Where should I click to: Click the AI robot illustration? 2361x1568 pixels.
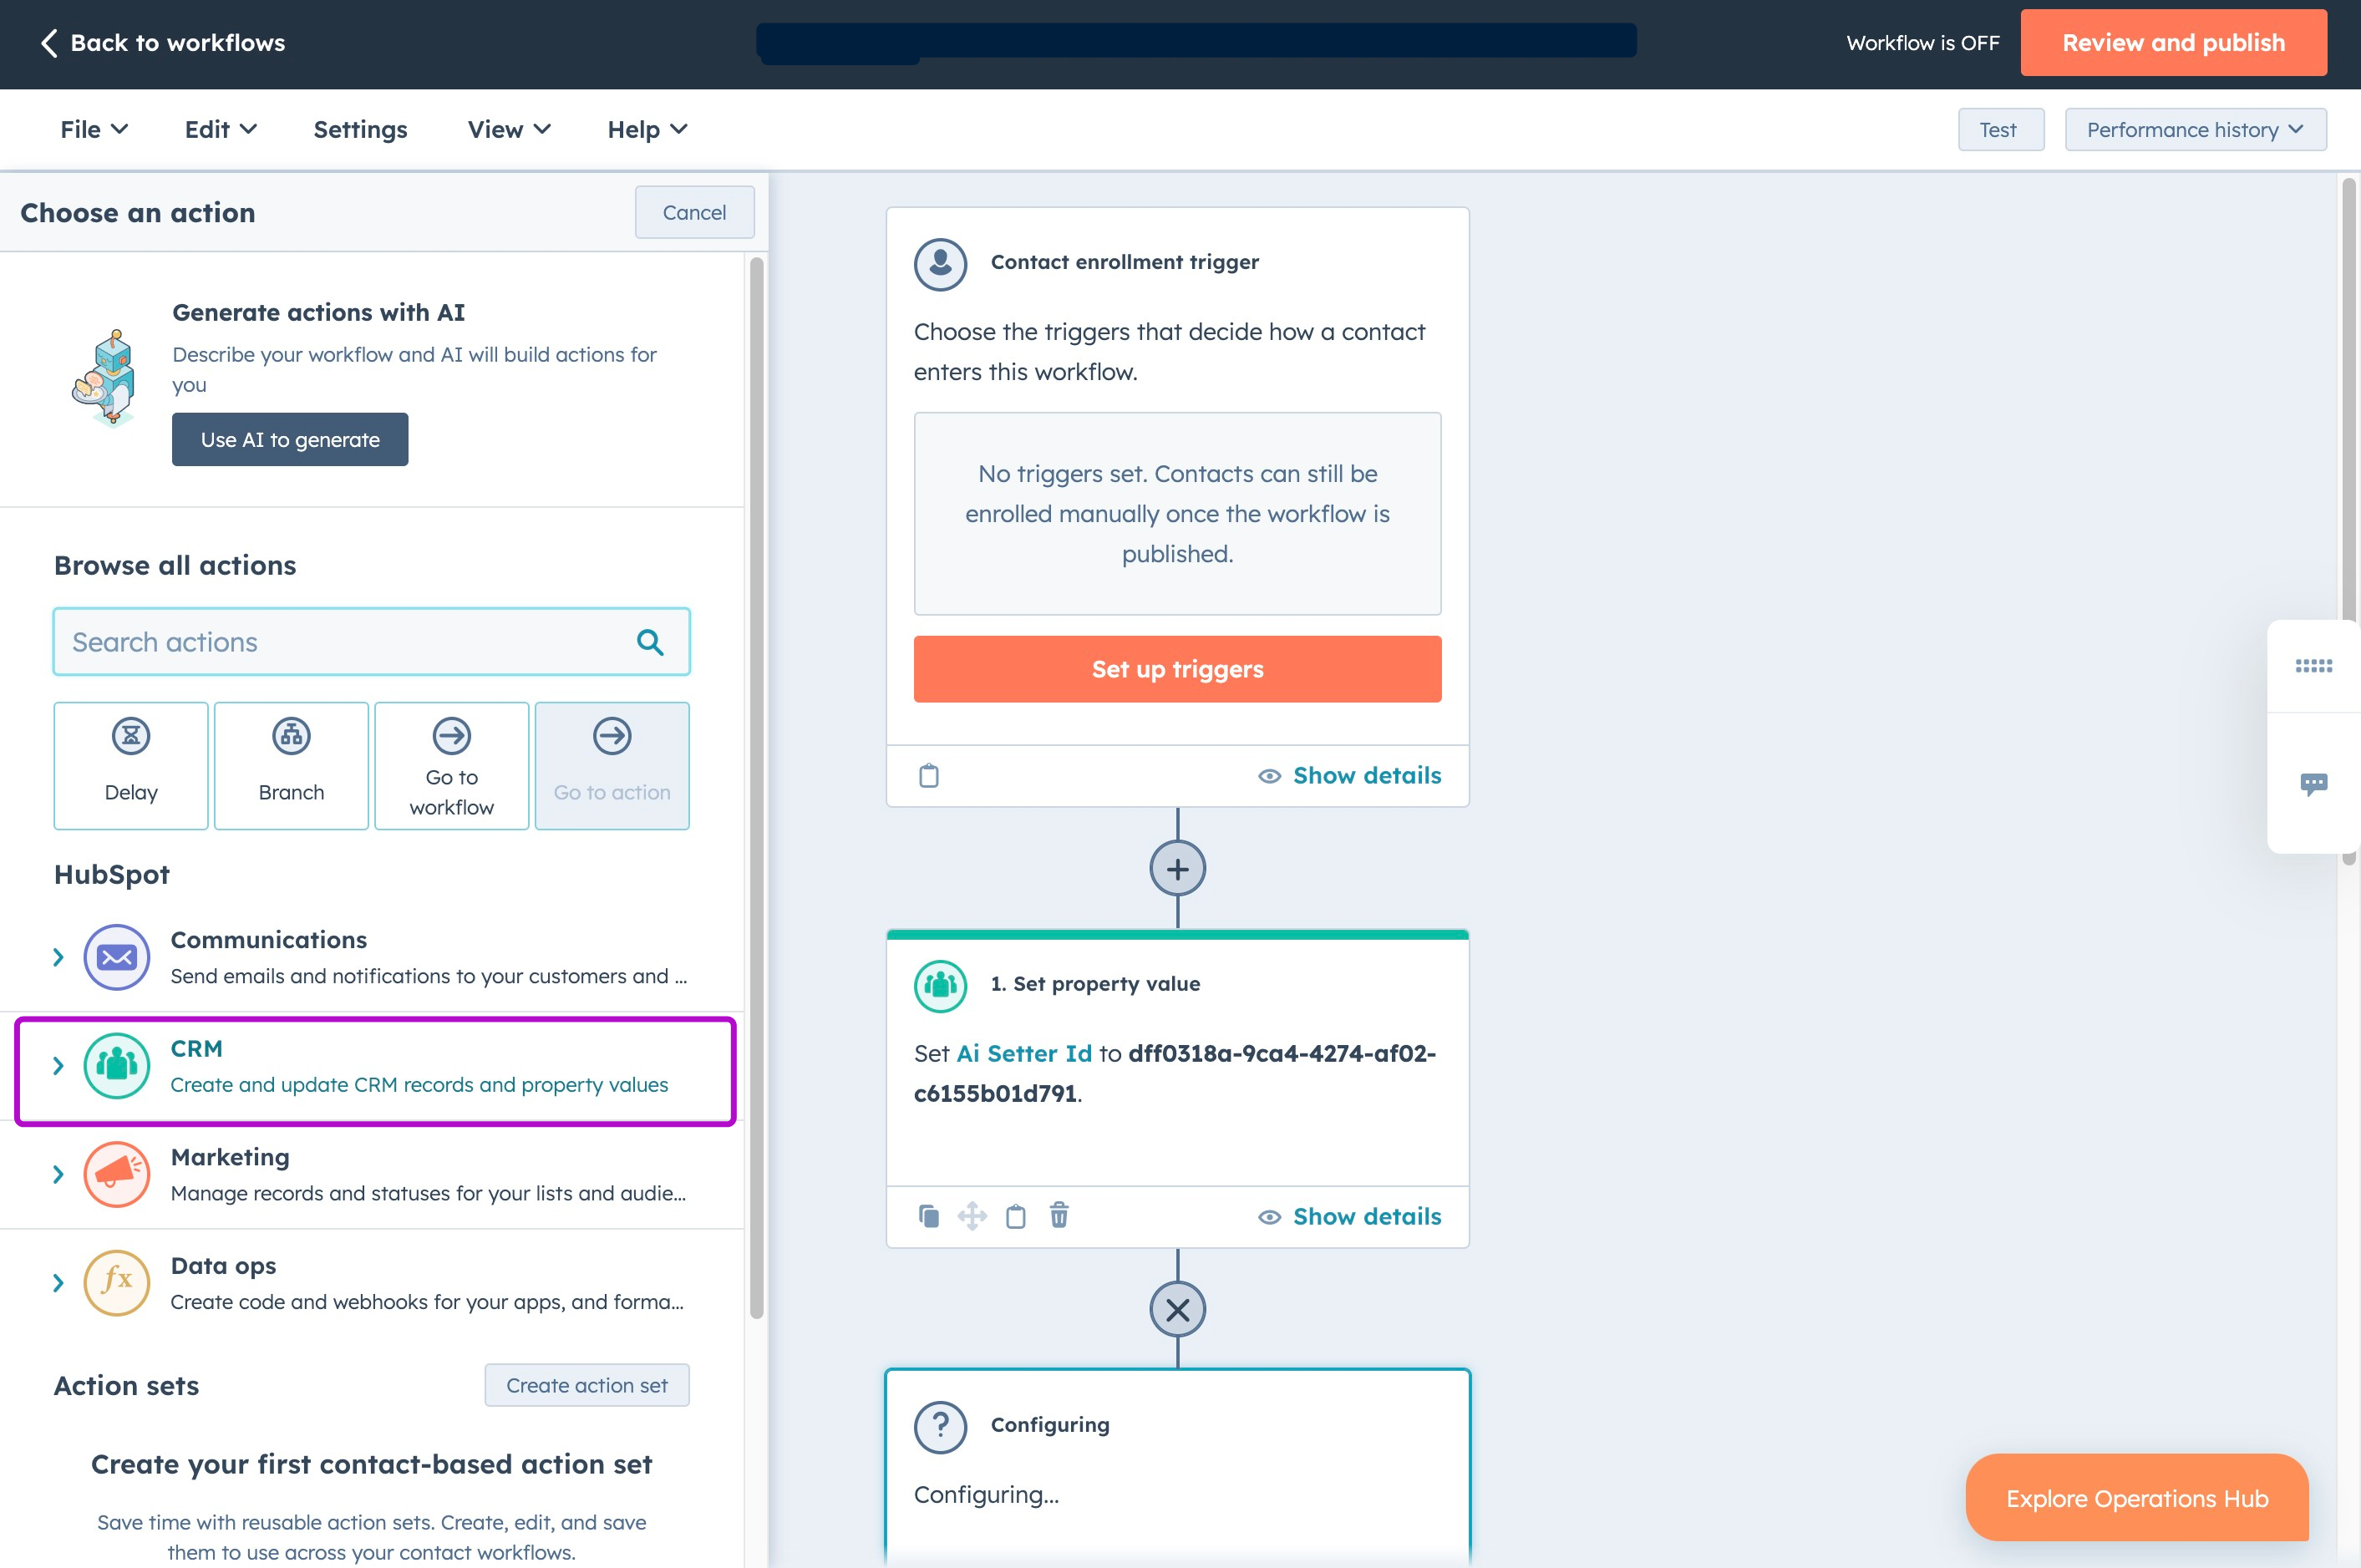coord(105,378)
